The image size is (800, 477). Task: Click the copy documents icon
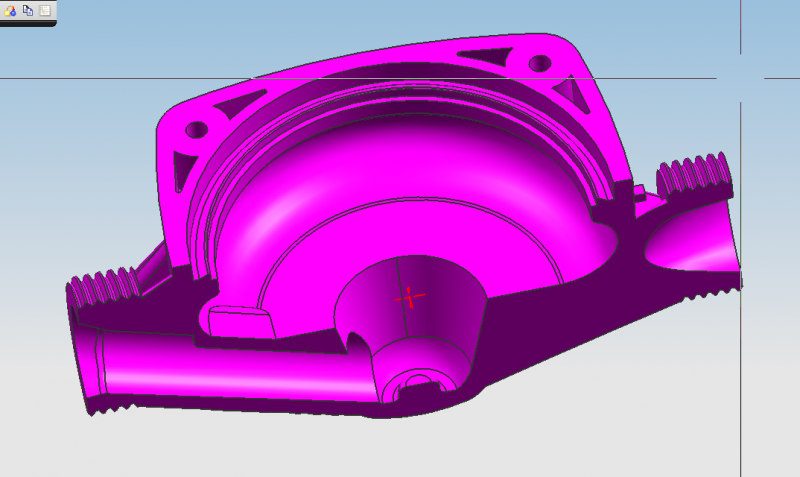click(28, 10)
